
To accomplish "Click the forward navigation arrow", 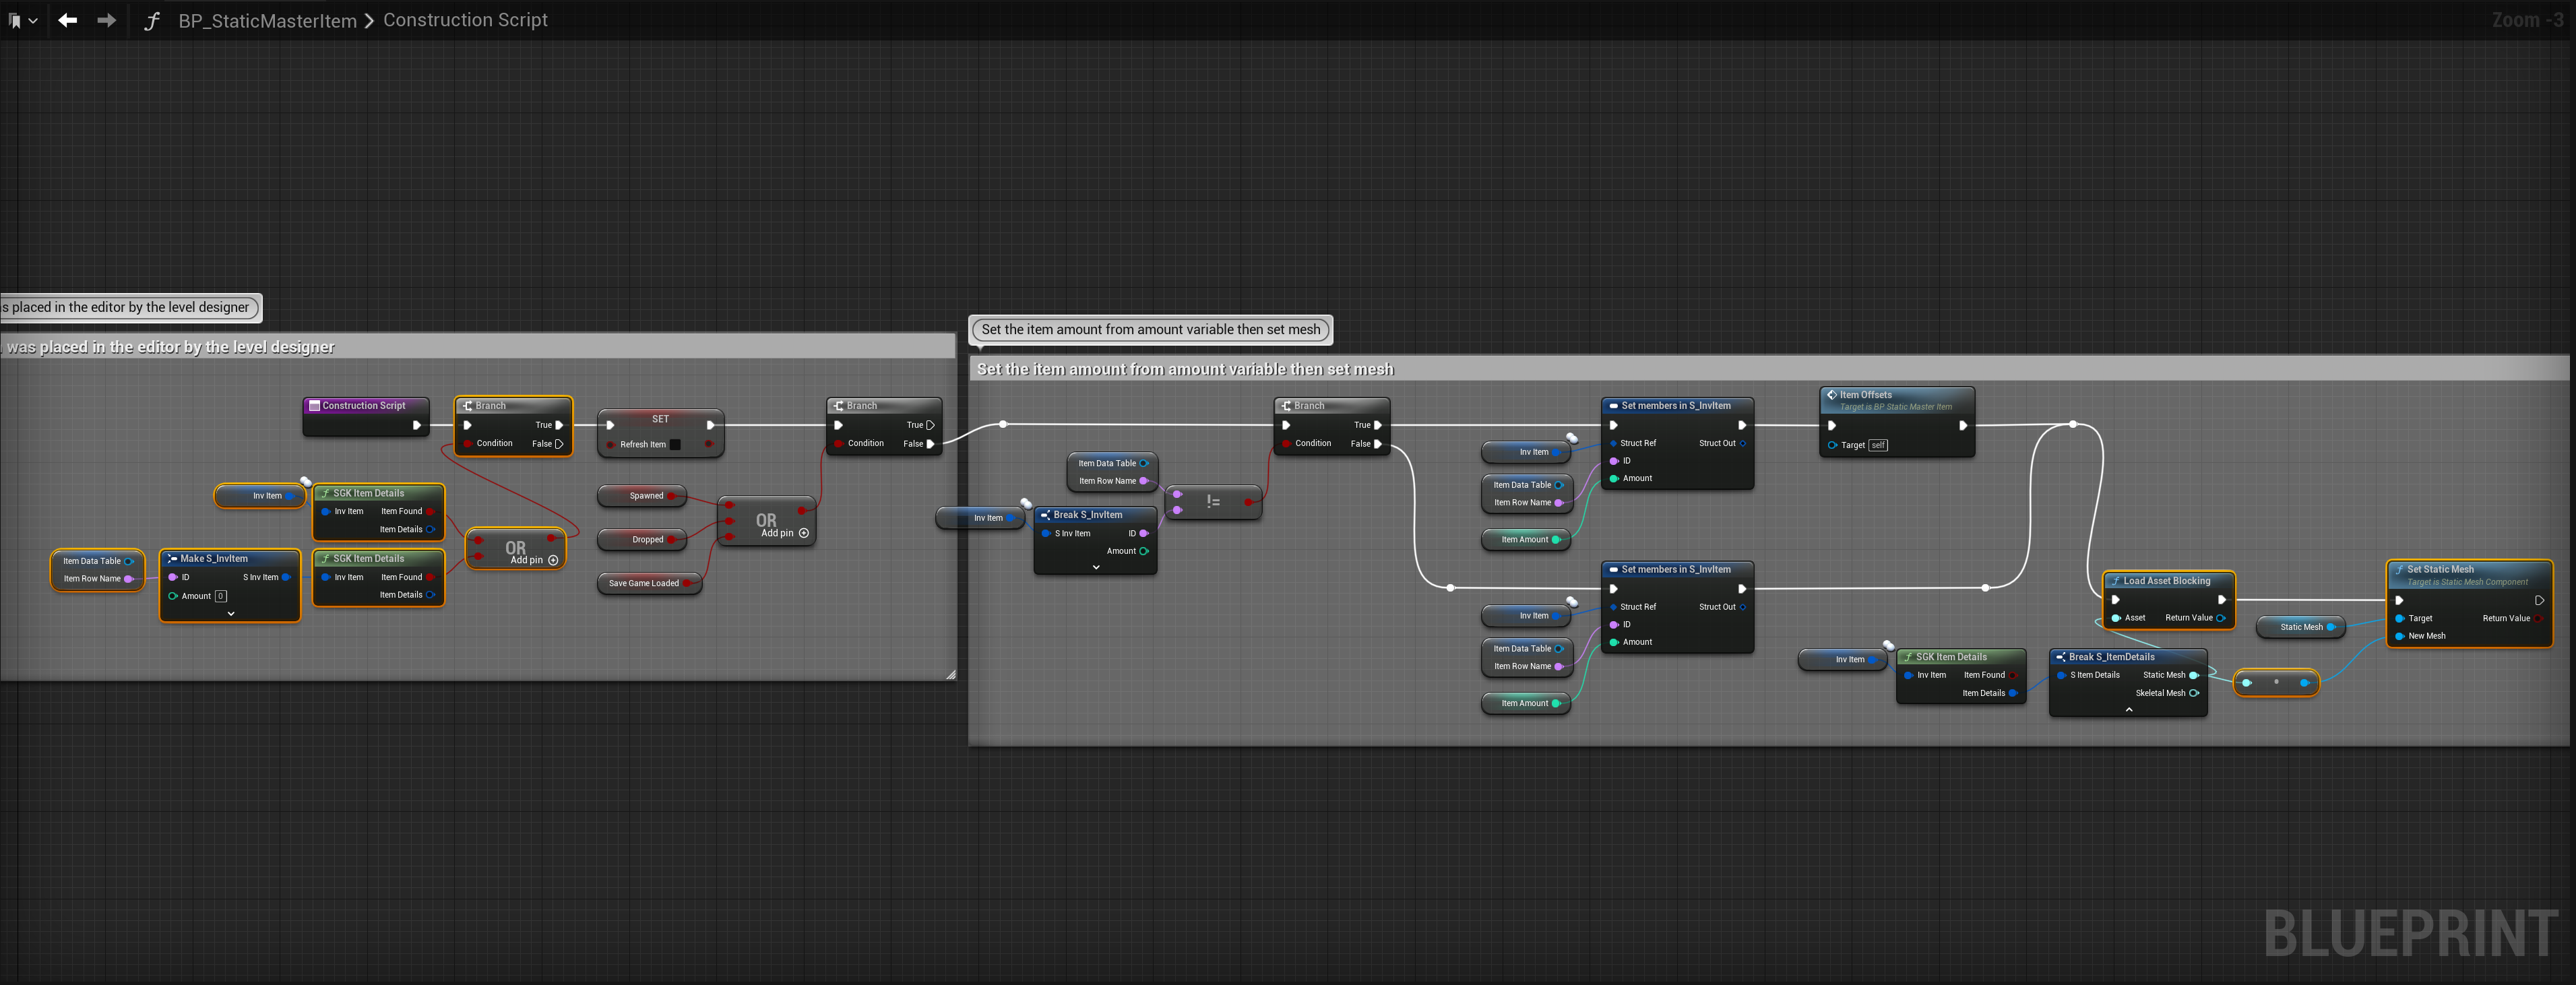I will click(106, 20).
